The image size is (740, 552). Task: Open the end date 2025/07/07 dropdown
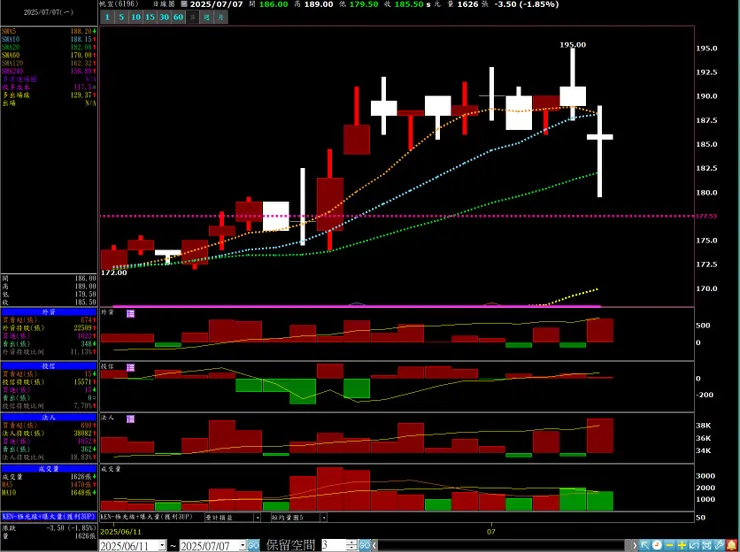243,546
